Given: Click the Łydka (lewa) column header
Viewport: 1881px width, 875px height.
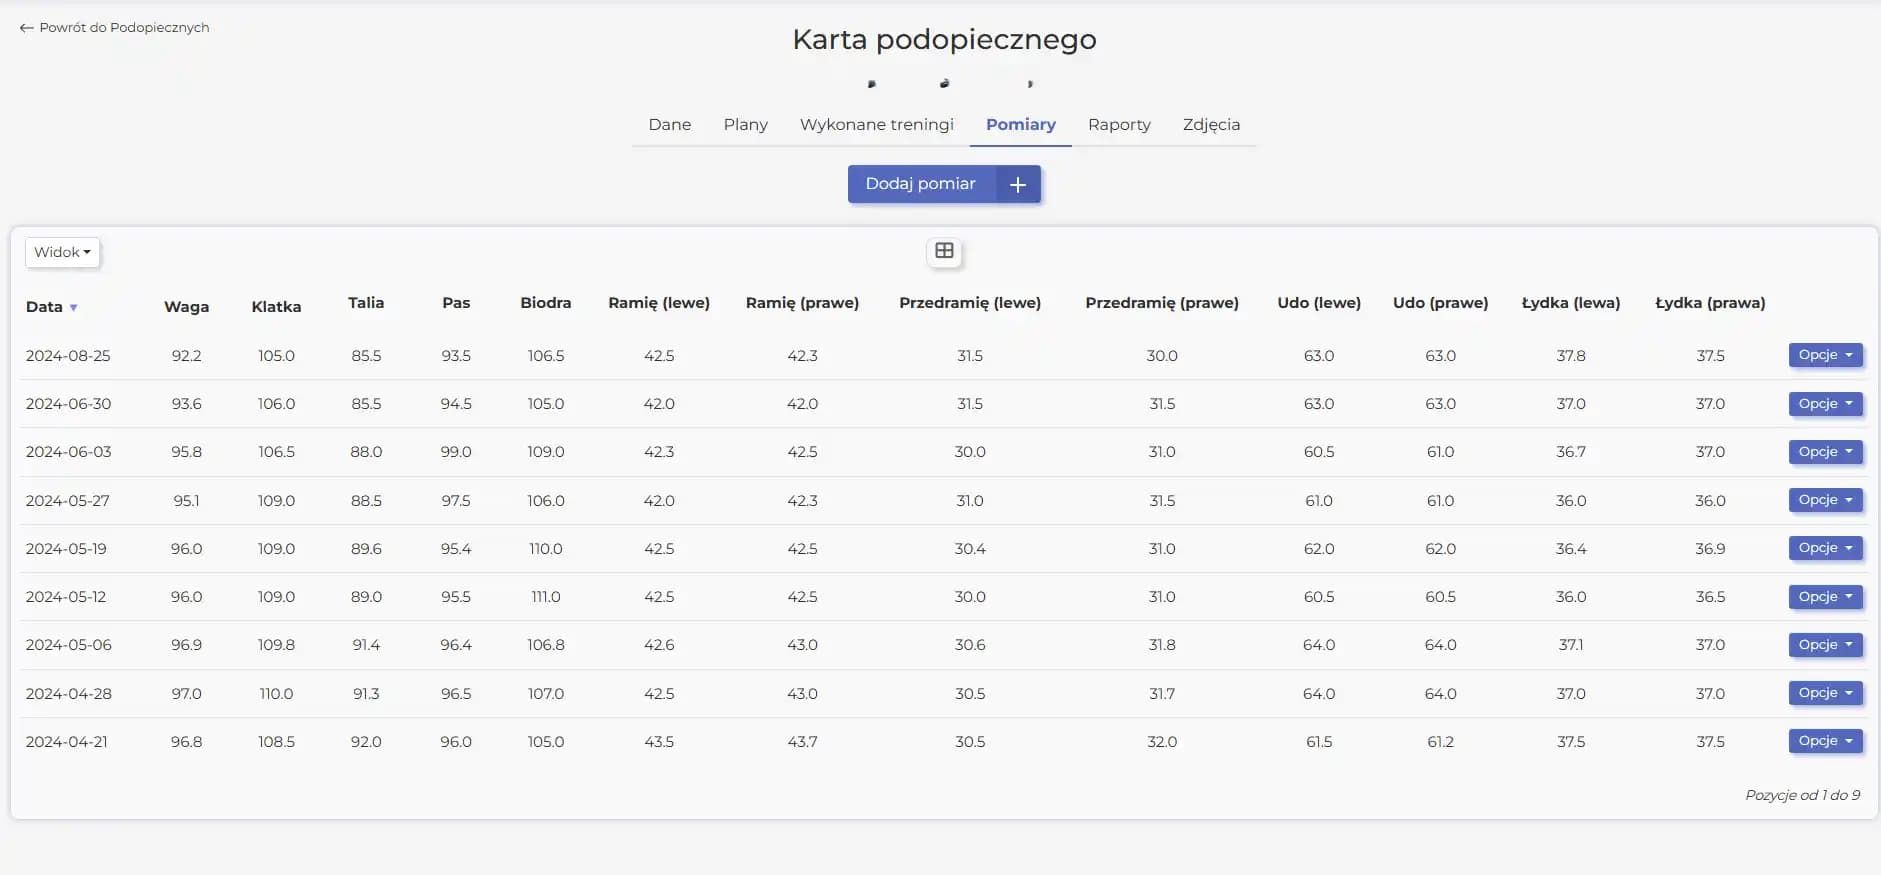Looking at the screenshot, I should [1571, 303].
